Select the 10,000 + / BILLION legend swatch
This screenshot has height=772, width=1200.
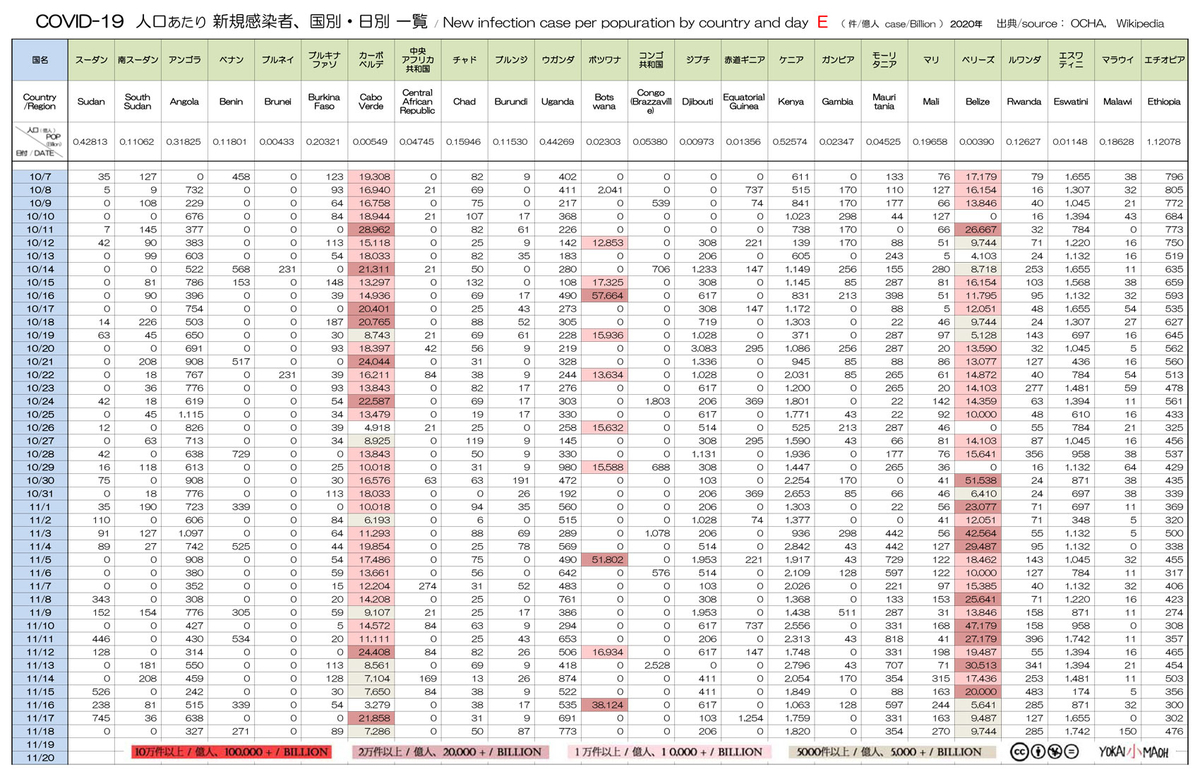(670, 751)
